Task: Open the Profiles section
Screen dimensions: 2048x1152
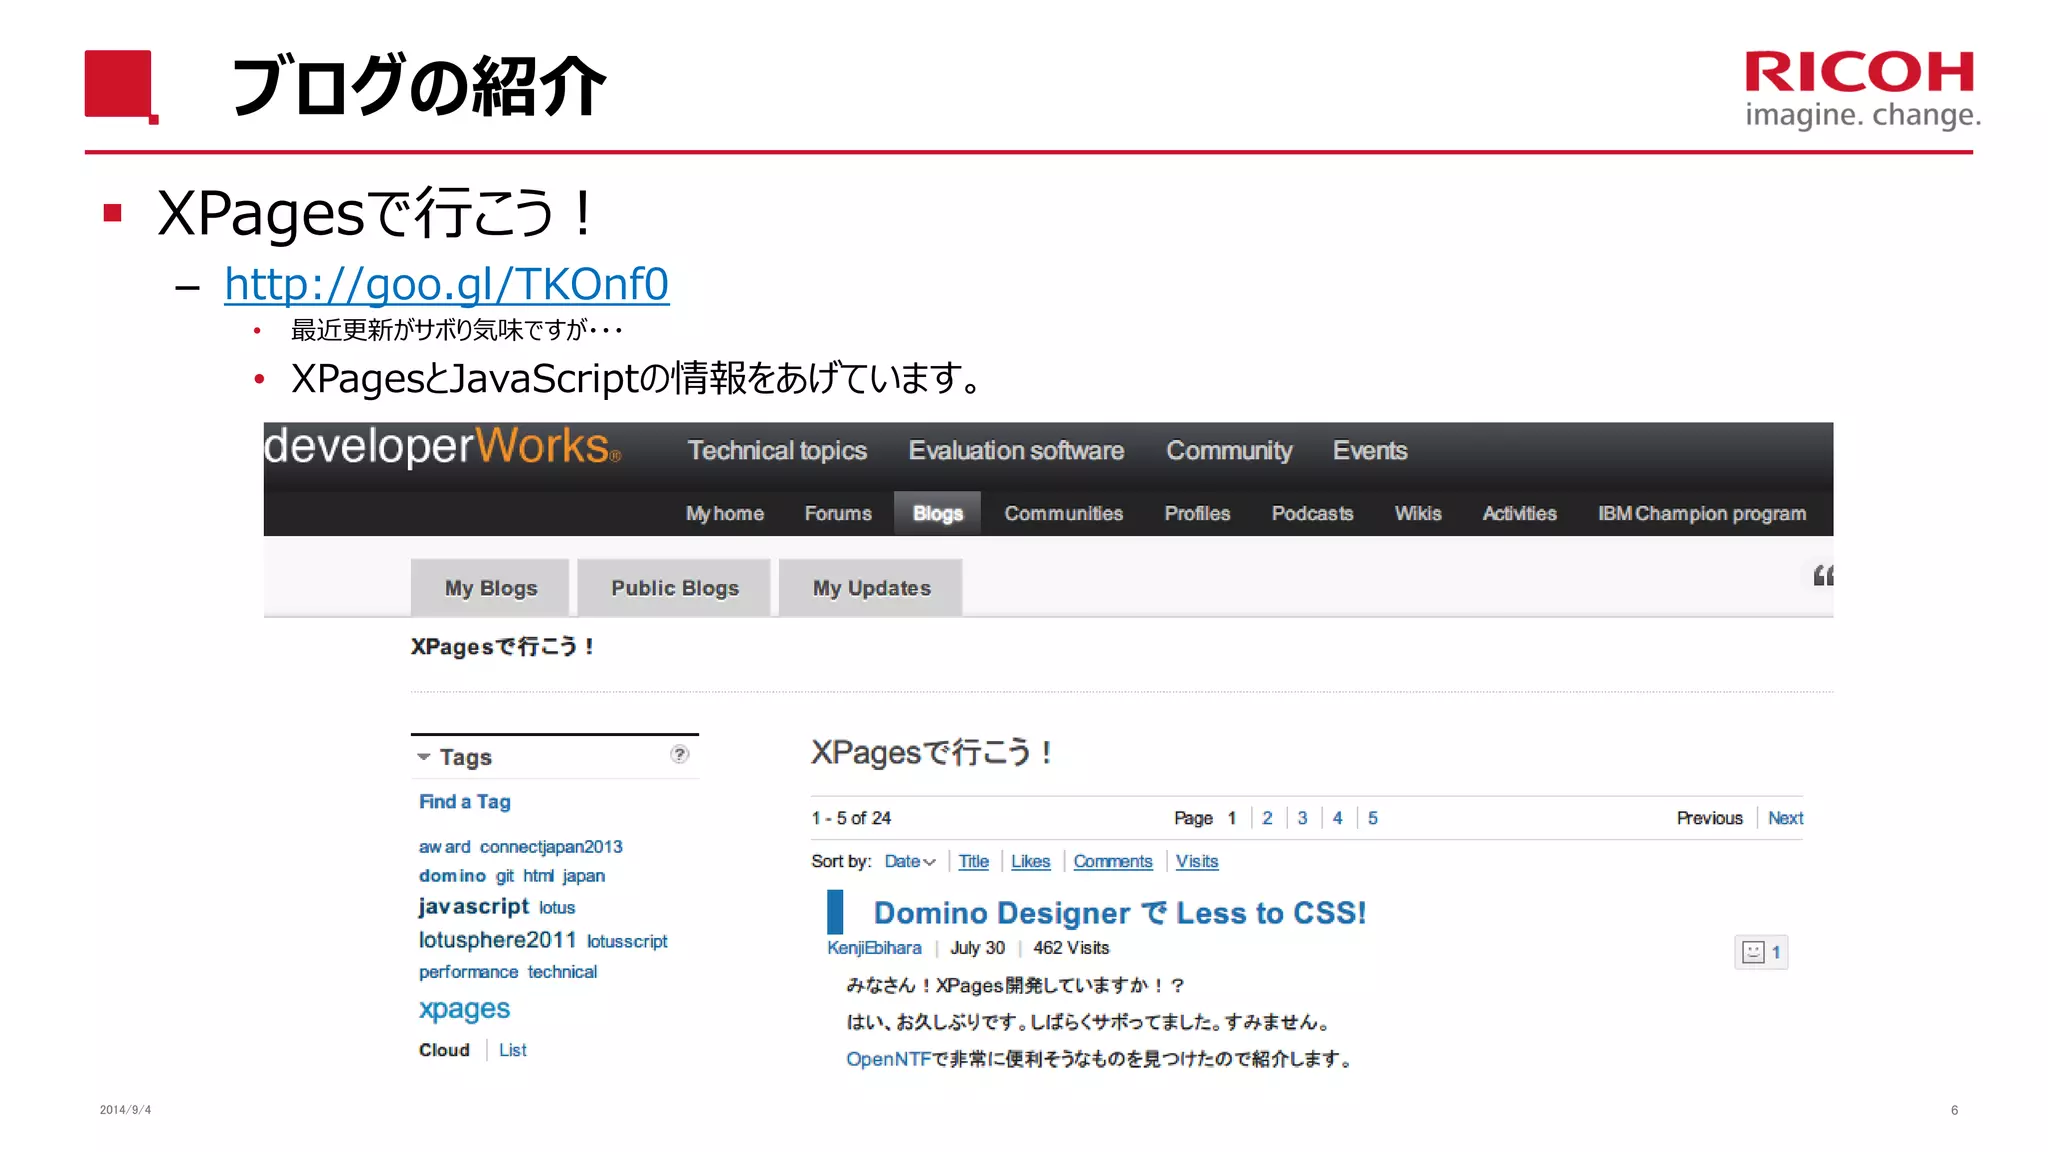Action: pos(1197,514)
